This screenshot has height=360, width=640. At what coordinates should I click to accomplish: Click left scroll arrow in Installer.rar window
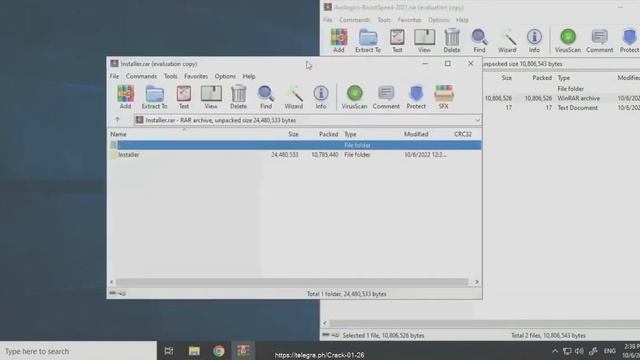(x=112, y=282)
